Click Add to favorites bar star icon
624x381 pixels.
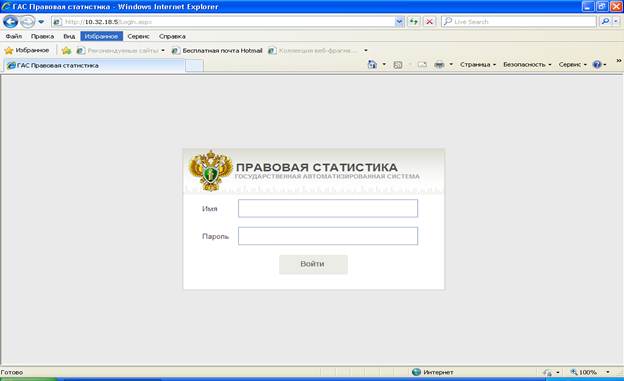tap(66, 51)
